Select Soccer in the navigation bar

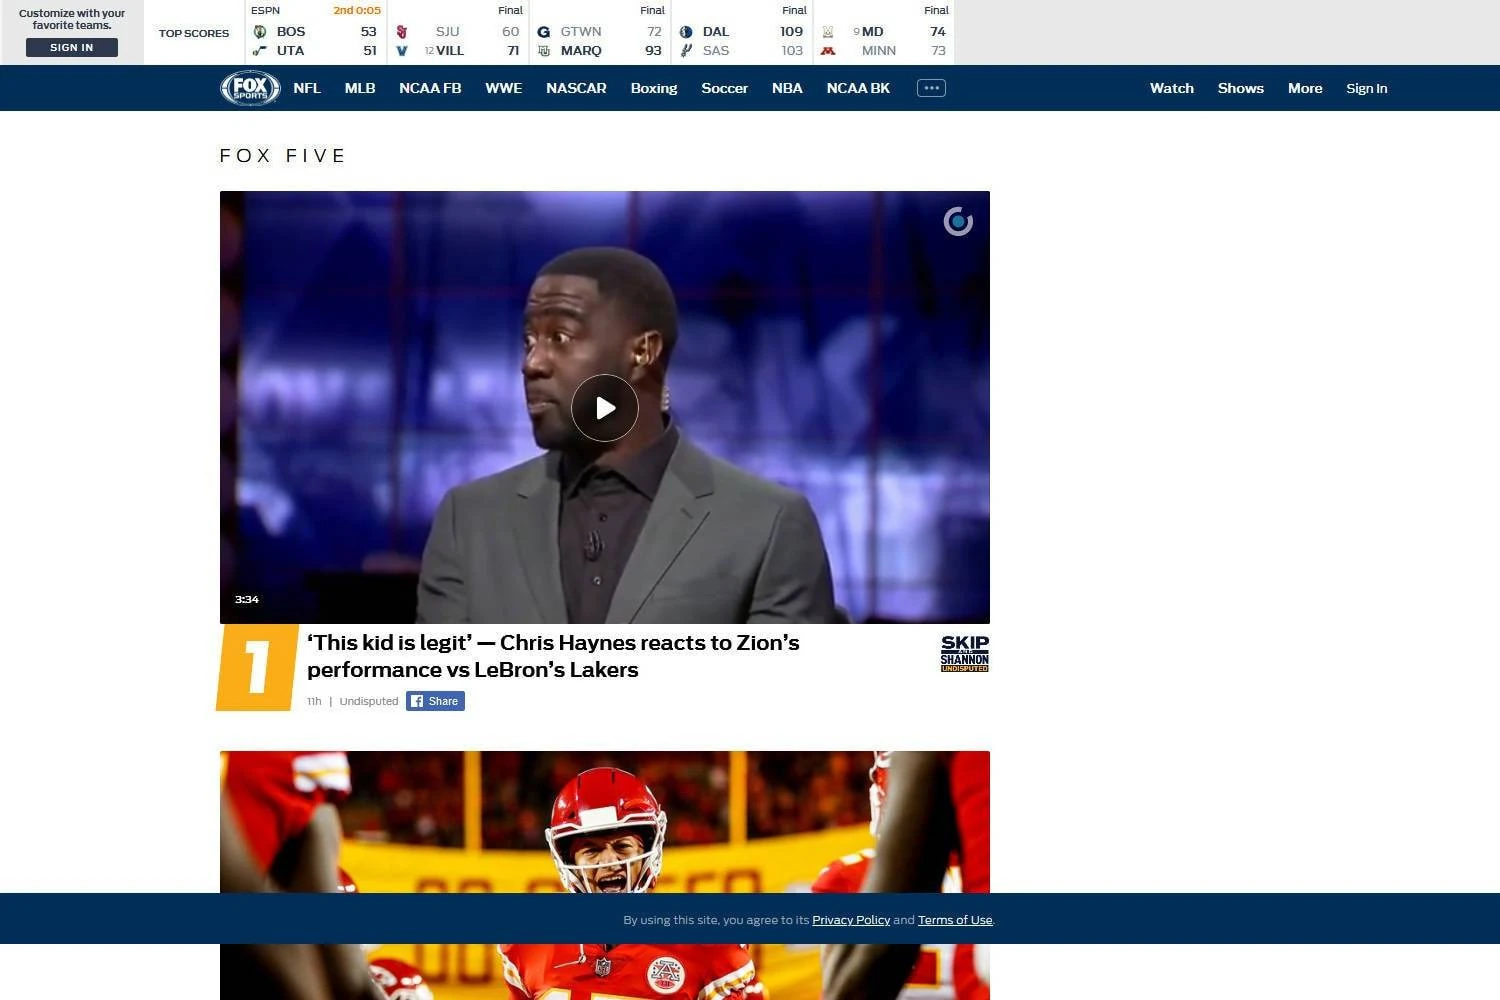[725, 88]
